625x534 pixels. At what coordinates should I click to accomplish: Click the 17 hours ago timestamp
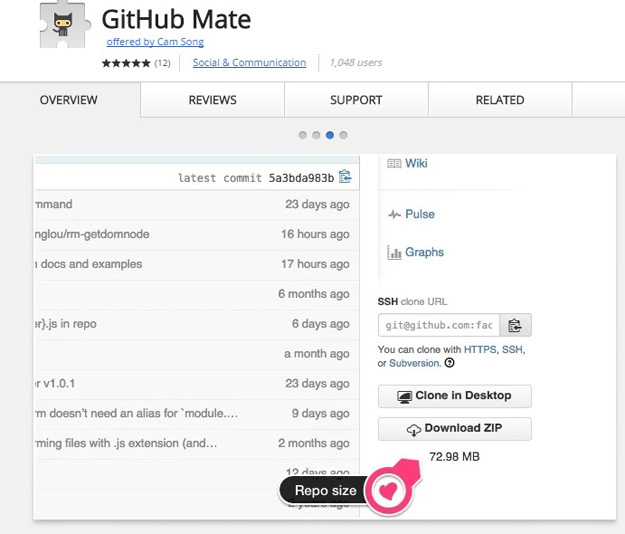[315, 264]
